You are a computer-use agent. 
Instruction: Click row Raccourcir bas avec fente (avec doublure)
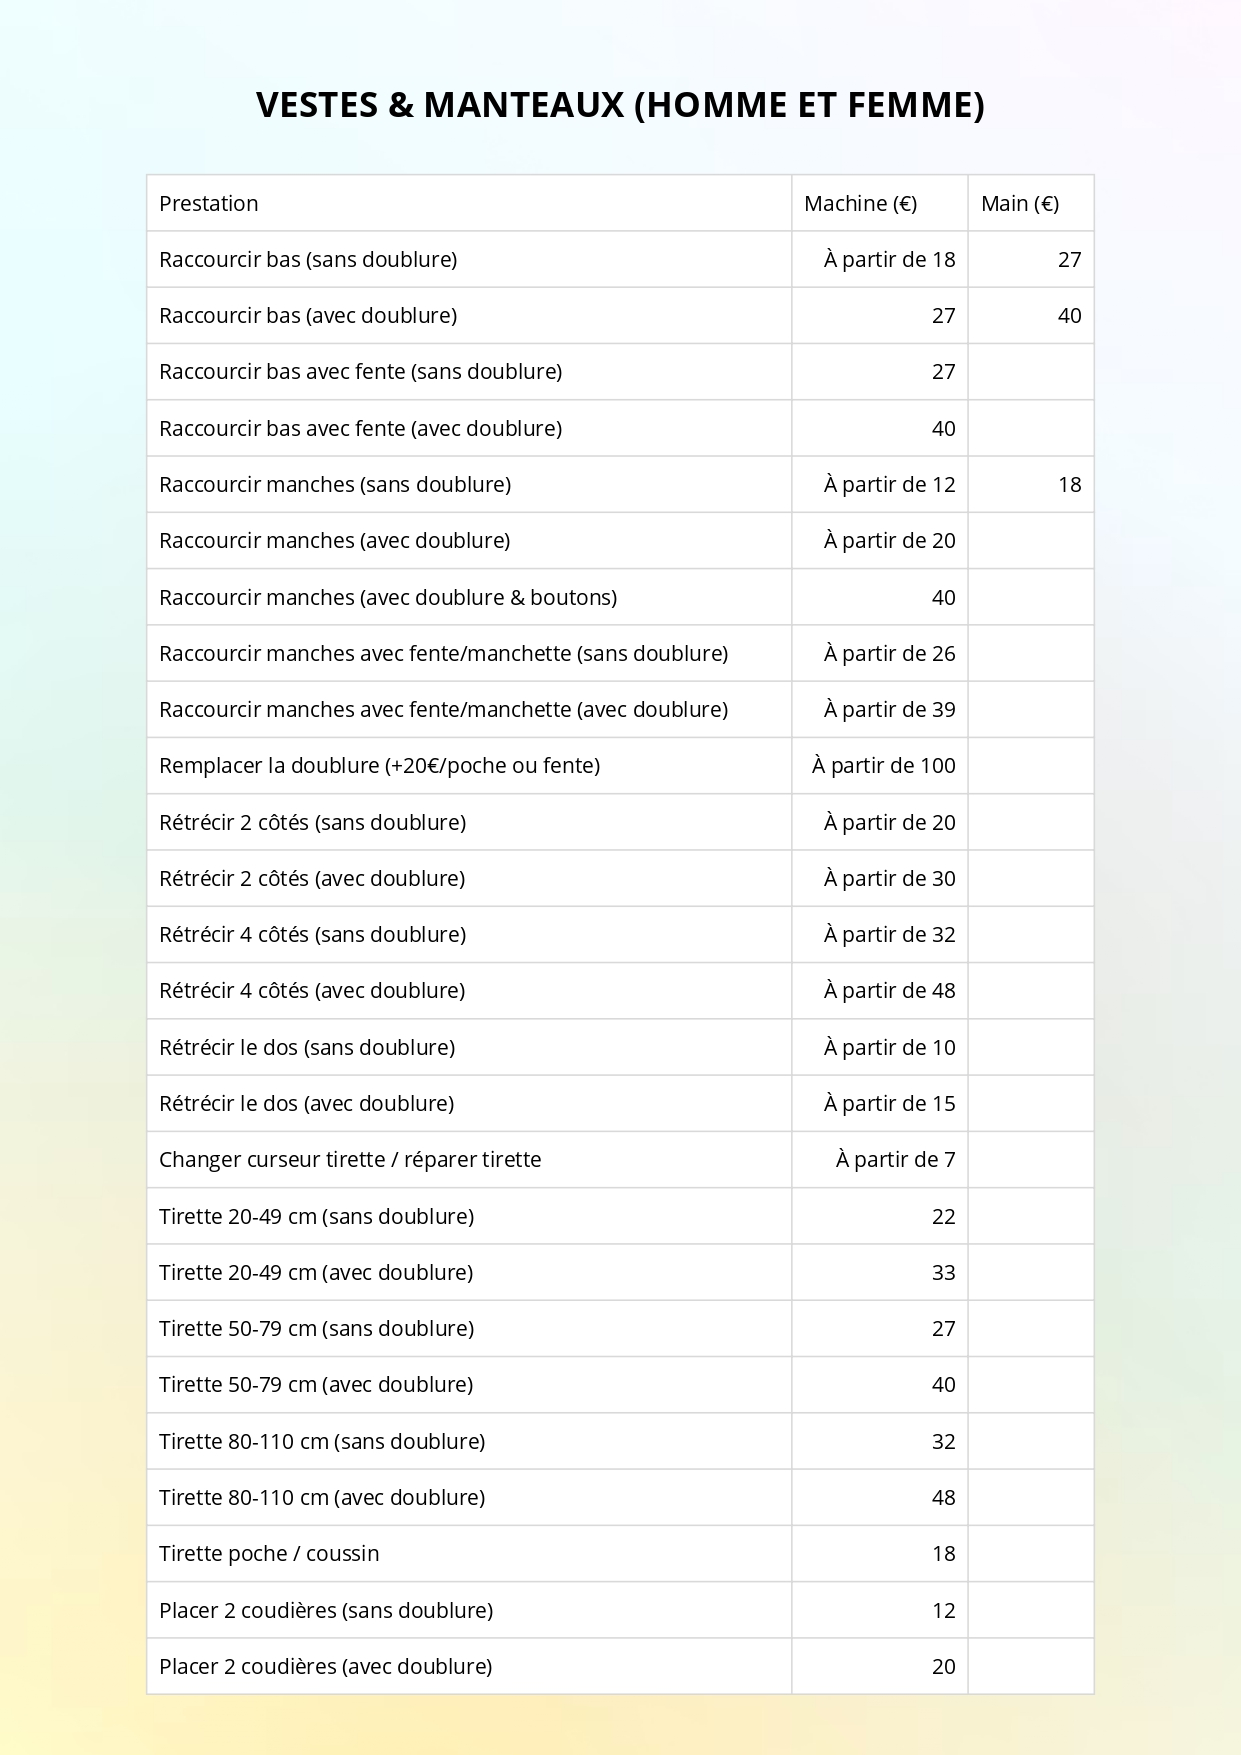click(x=620, y=428)
